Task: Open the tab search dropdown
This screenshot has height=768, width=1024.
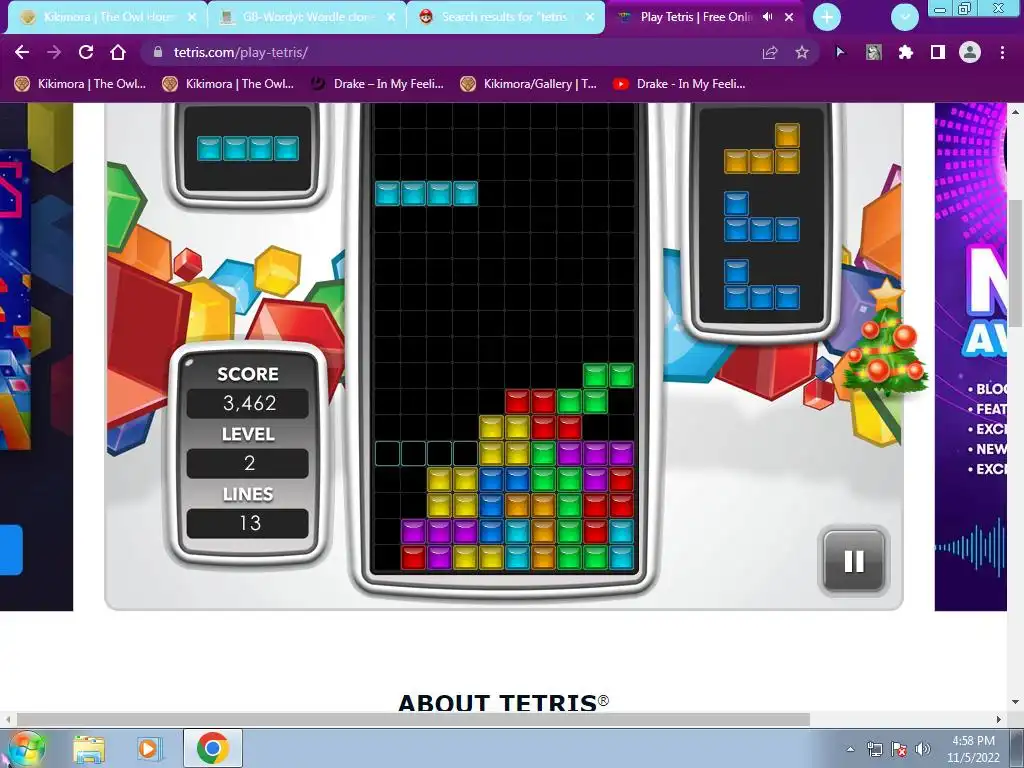Action: pyautogui.click(x=905, y=18)
